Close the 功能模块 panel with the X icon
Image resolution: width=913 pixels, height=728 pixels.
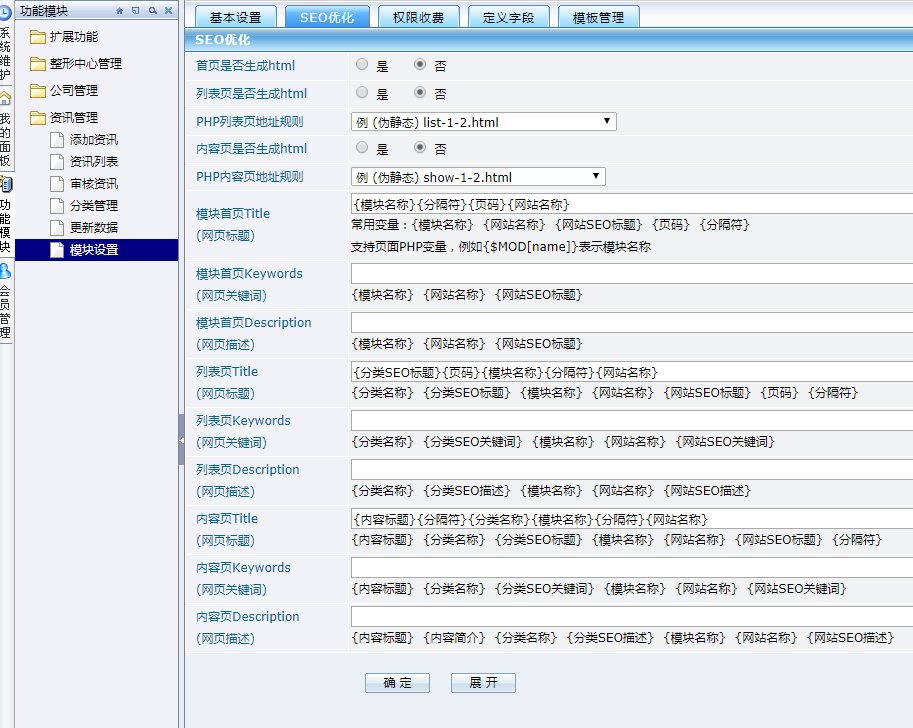tap(168, 10)
